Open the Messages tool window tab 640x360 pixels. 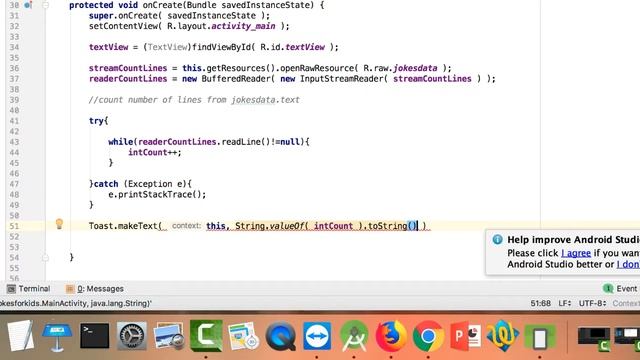point(95,289)
